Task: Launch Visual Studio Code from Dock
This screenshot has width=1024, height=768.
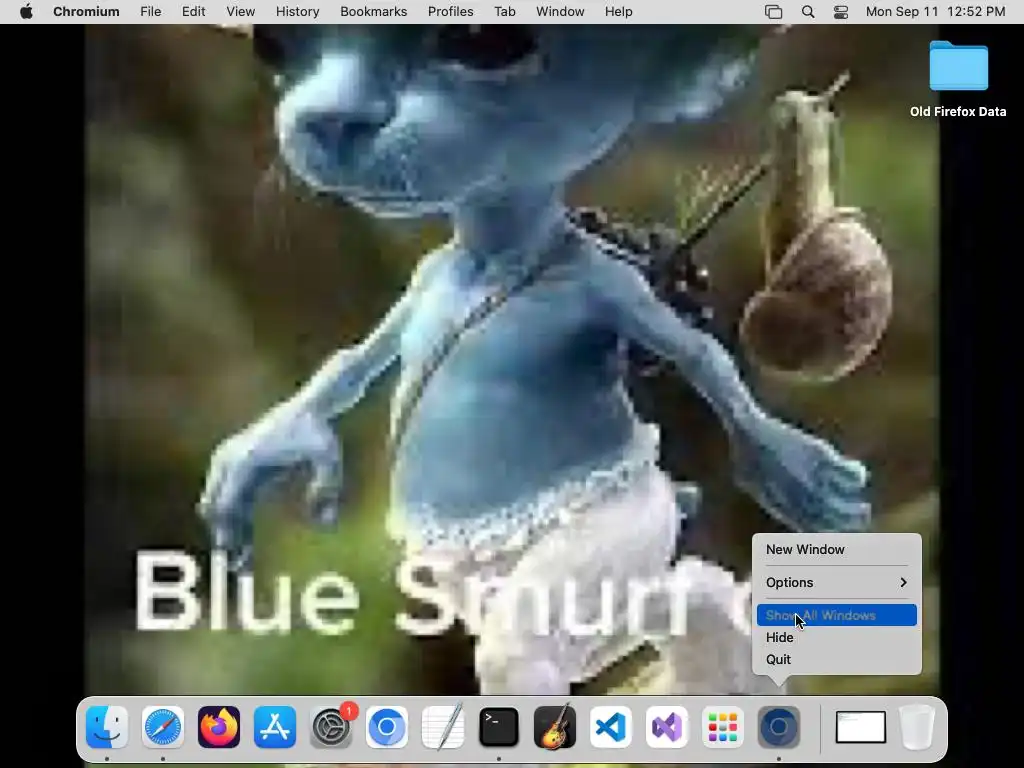Action: pyautogui.click(x=611, y=727)
